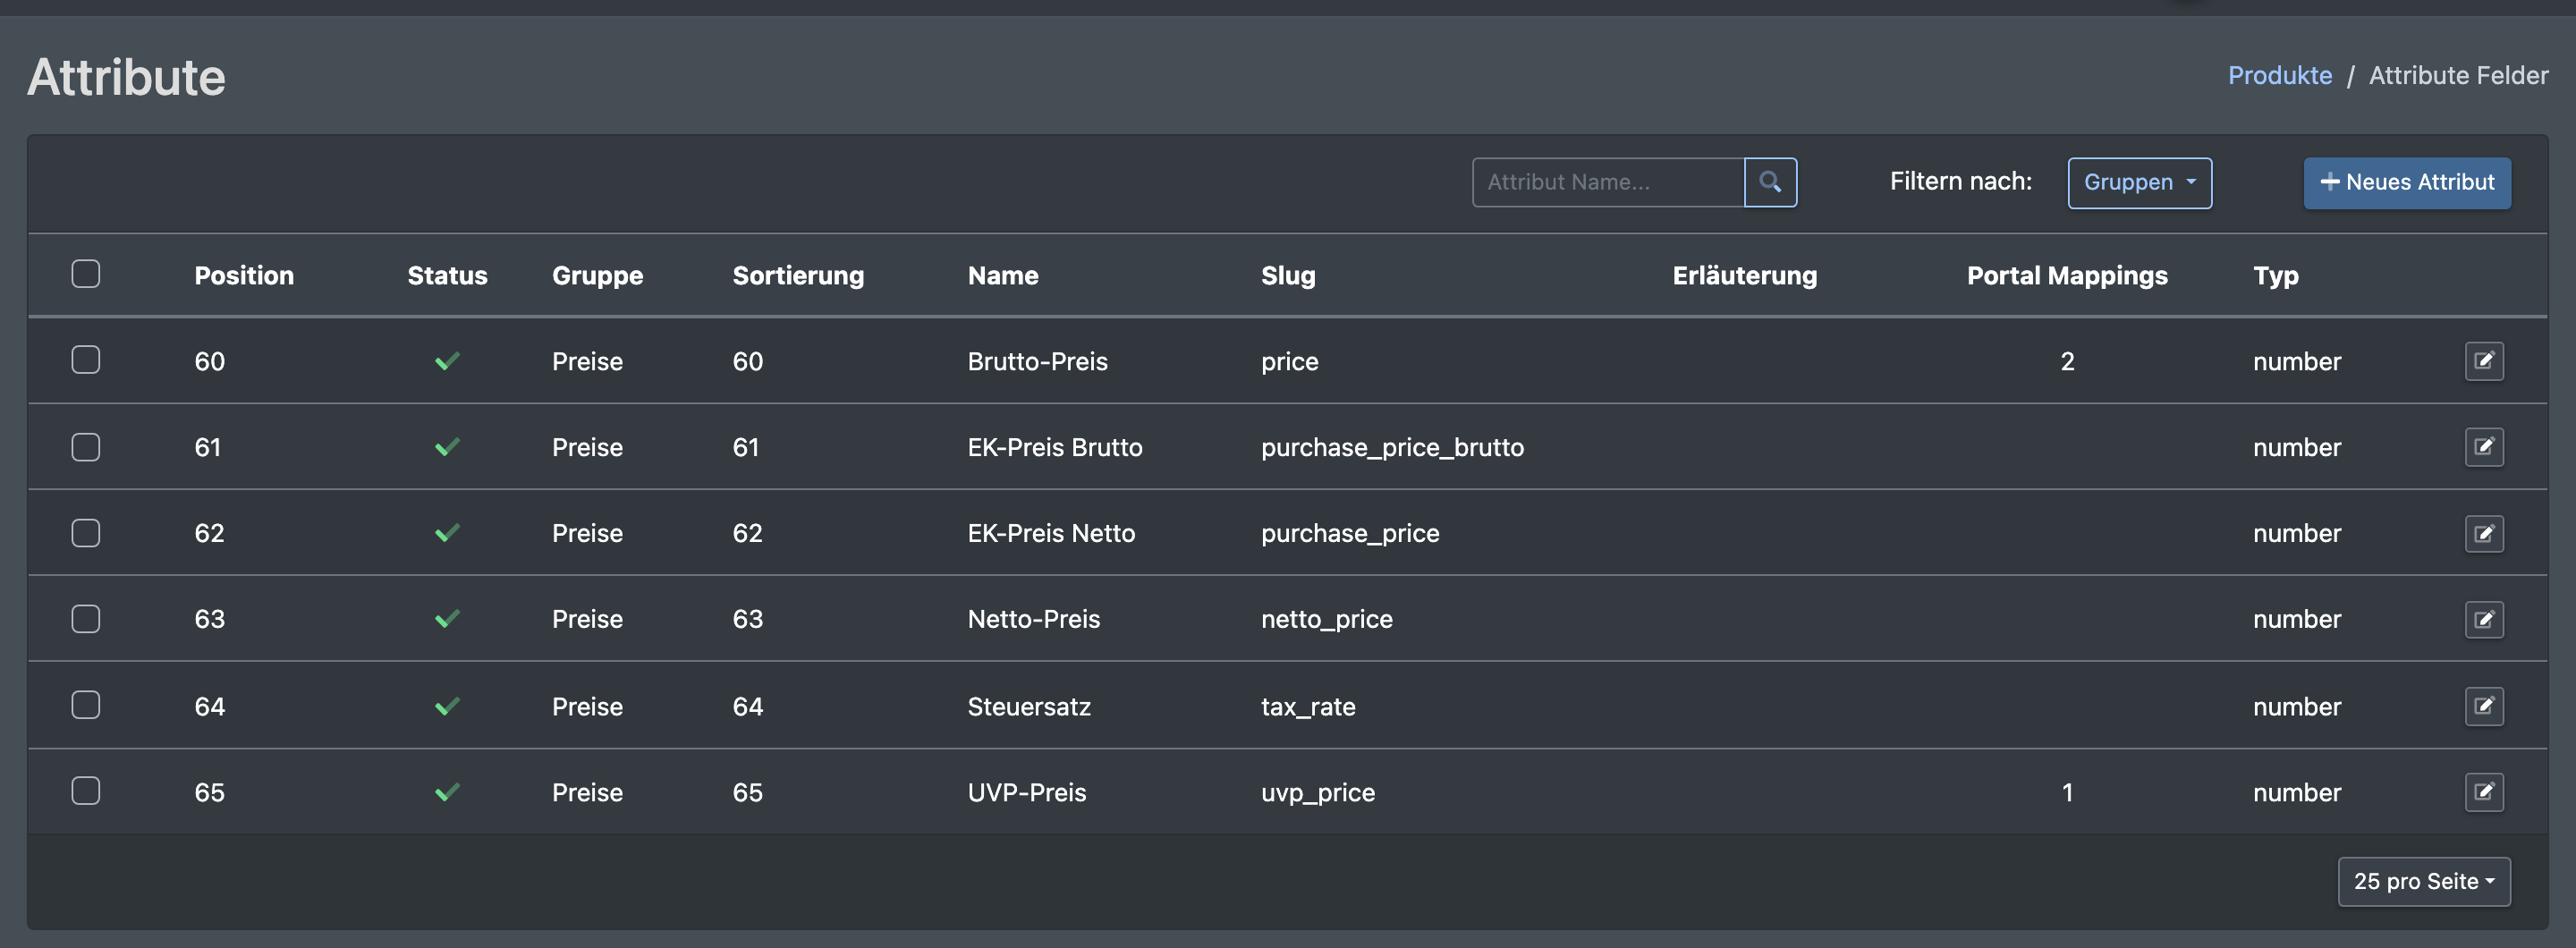Image resolution: width=2576 pixels, height=948 pixels.
Task: Click the search magnifier icon button
Action: point(1770,182)
